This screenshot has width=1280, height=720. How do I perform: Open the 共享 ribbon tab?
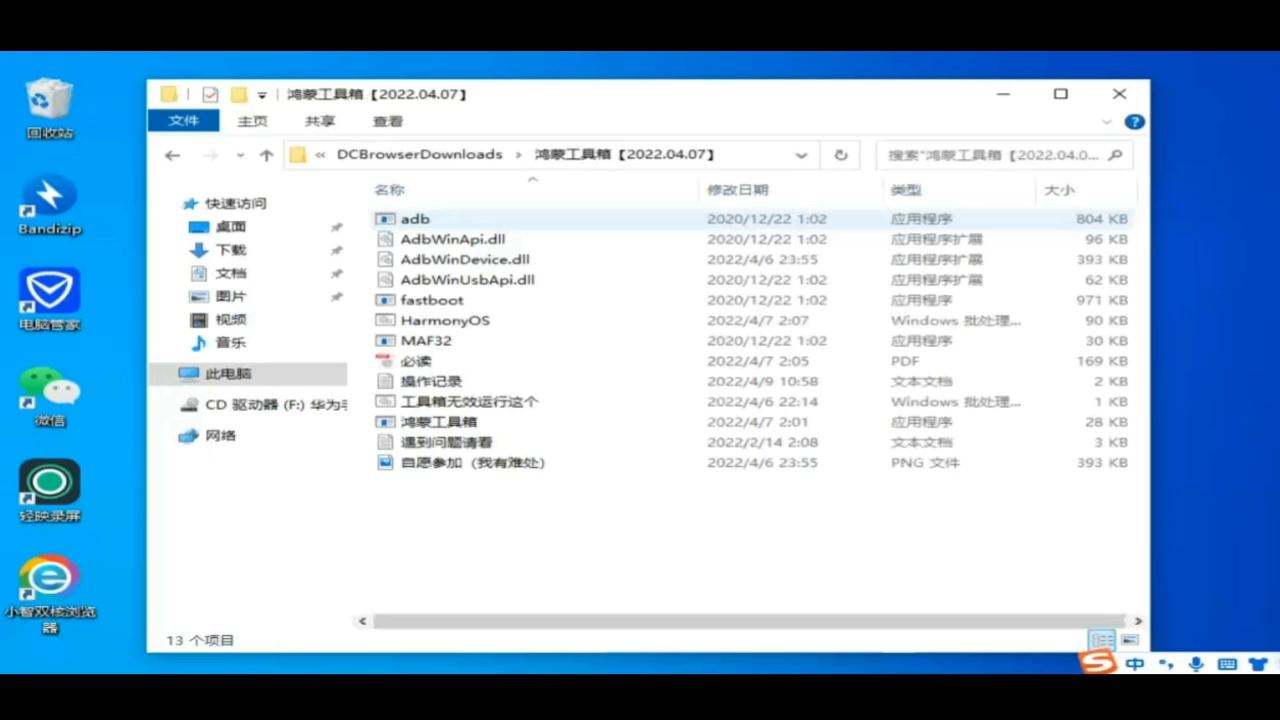tap(320, 121)
